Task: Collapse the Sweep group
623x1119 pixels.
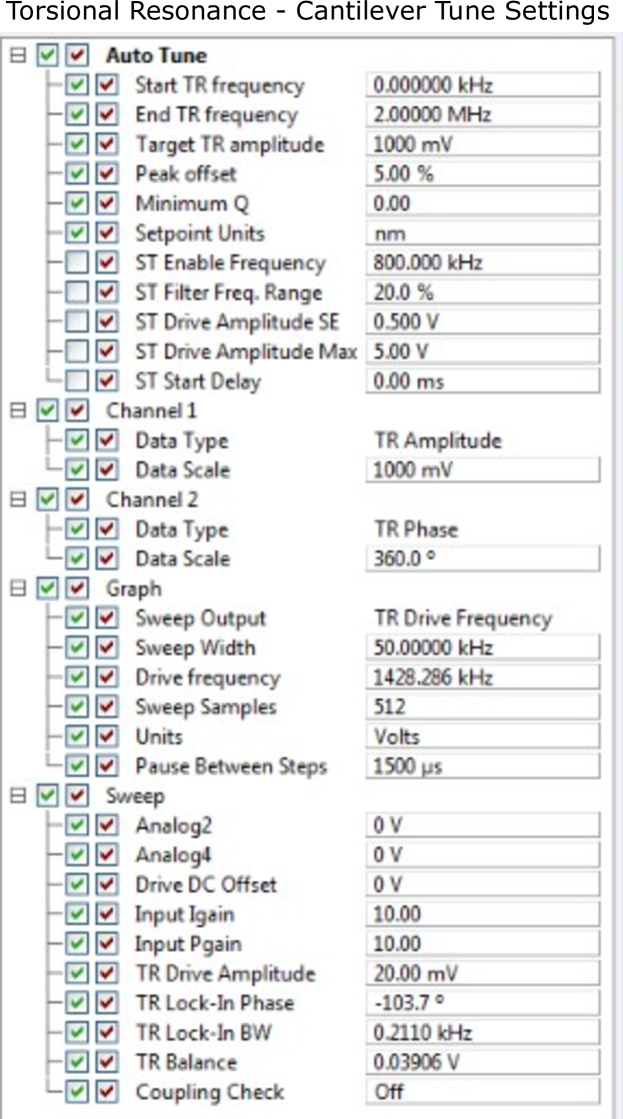Action: [18, 796]
